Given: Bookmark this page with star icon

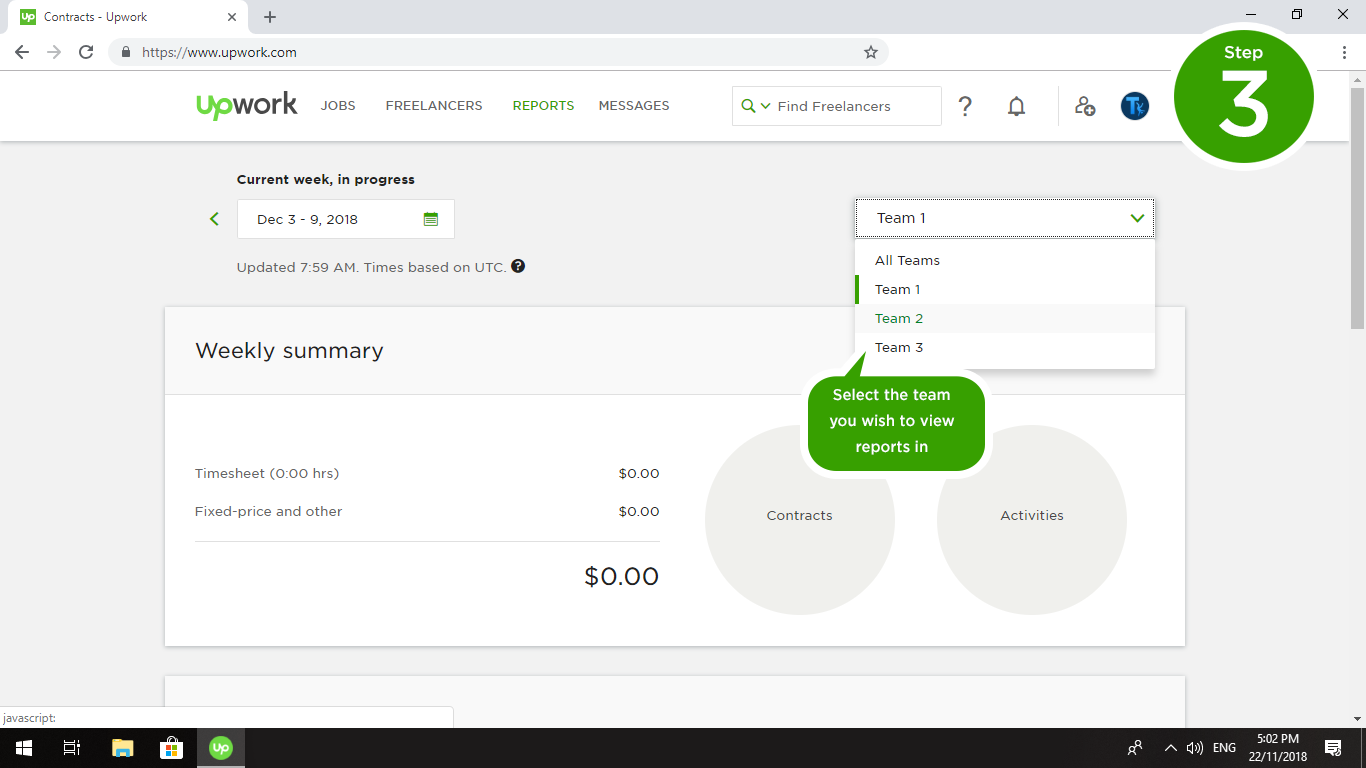Looking at the screenshot, I should tap(870, 52).
